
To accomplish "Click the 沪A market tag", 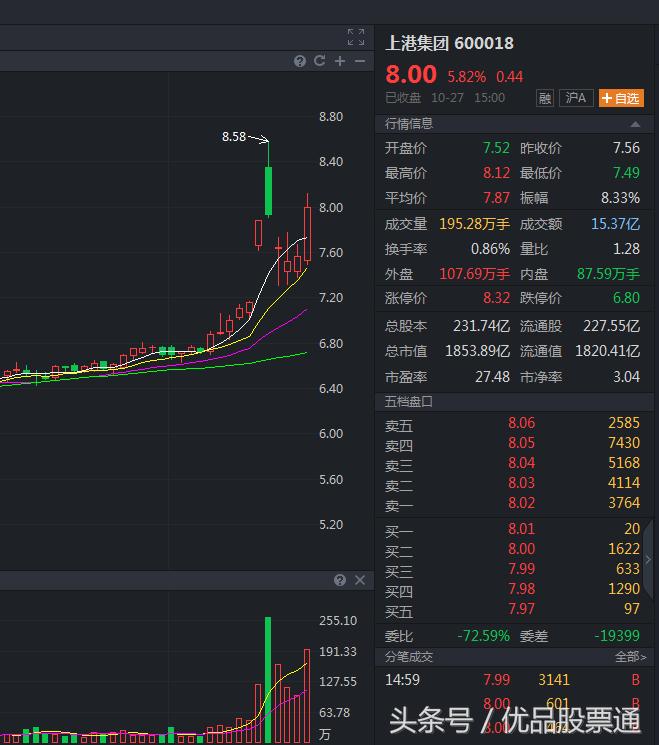I will [x=576, y=98].
